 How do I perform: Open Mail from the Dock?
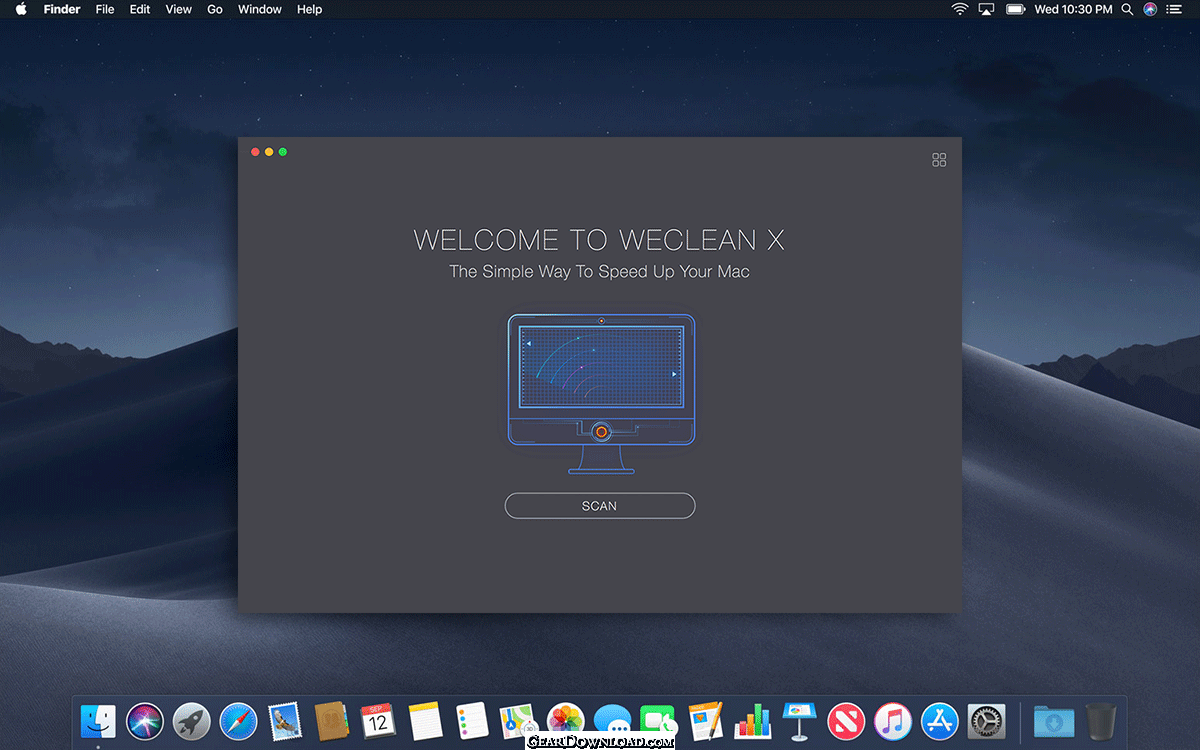285,720
